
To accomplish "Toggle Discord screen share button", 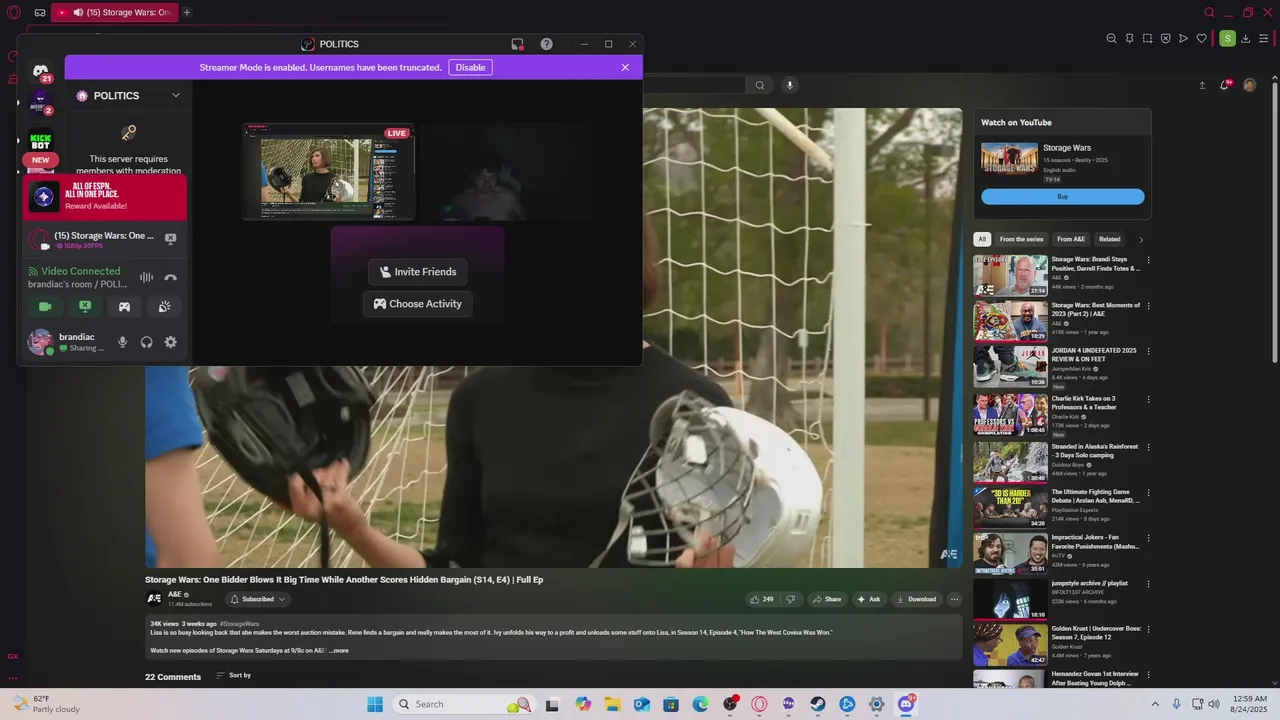I will (85, 307).
